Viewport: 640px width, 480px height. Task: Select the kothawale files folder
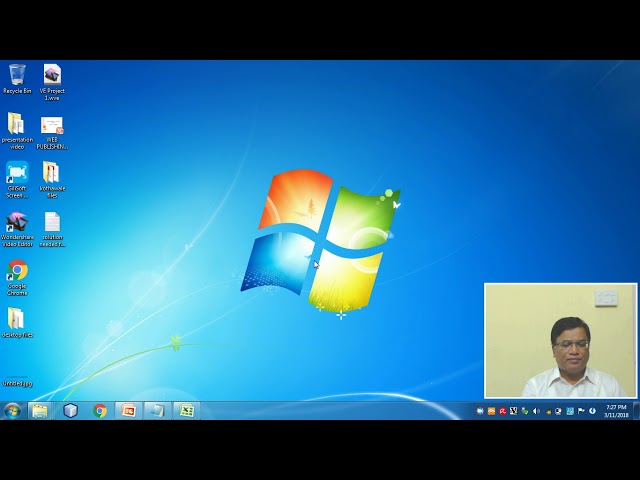[52, 180]
